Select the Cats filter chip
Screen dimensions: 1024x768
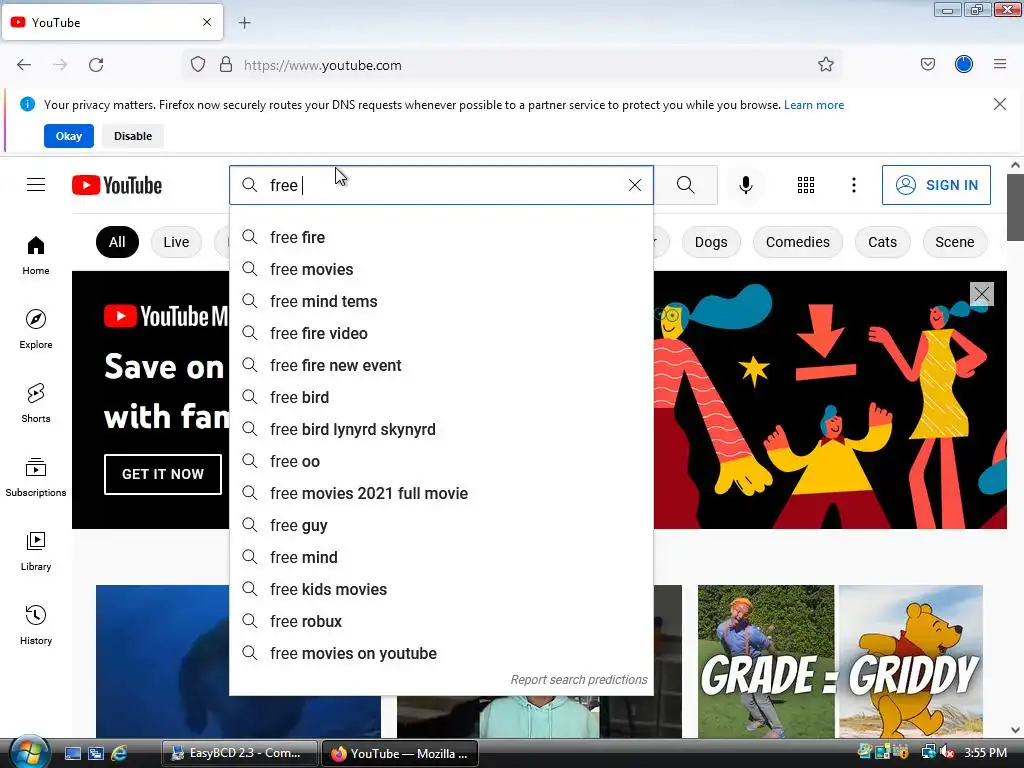pos(882,242)
